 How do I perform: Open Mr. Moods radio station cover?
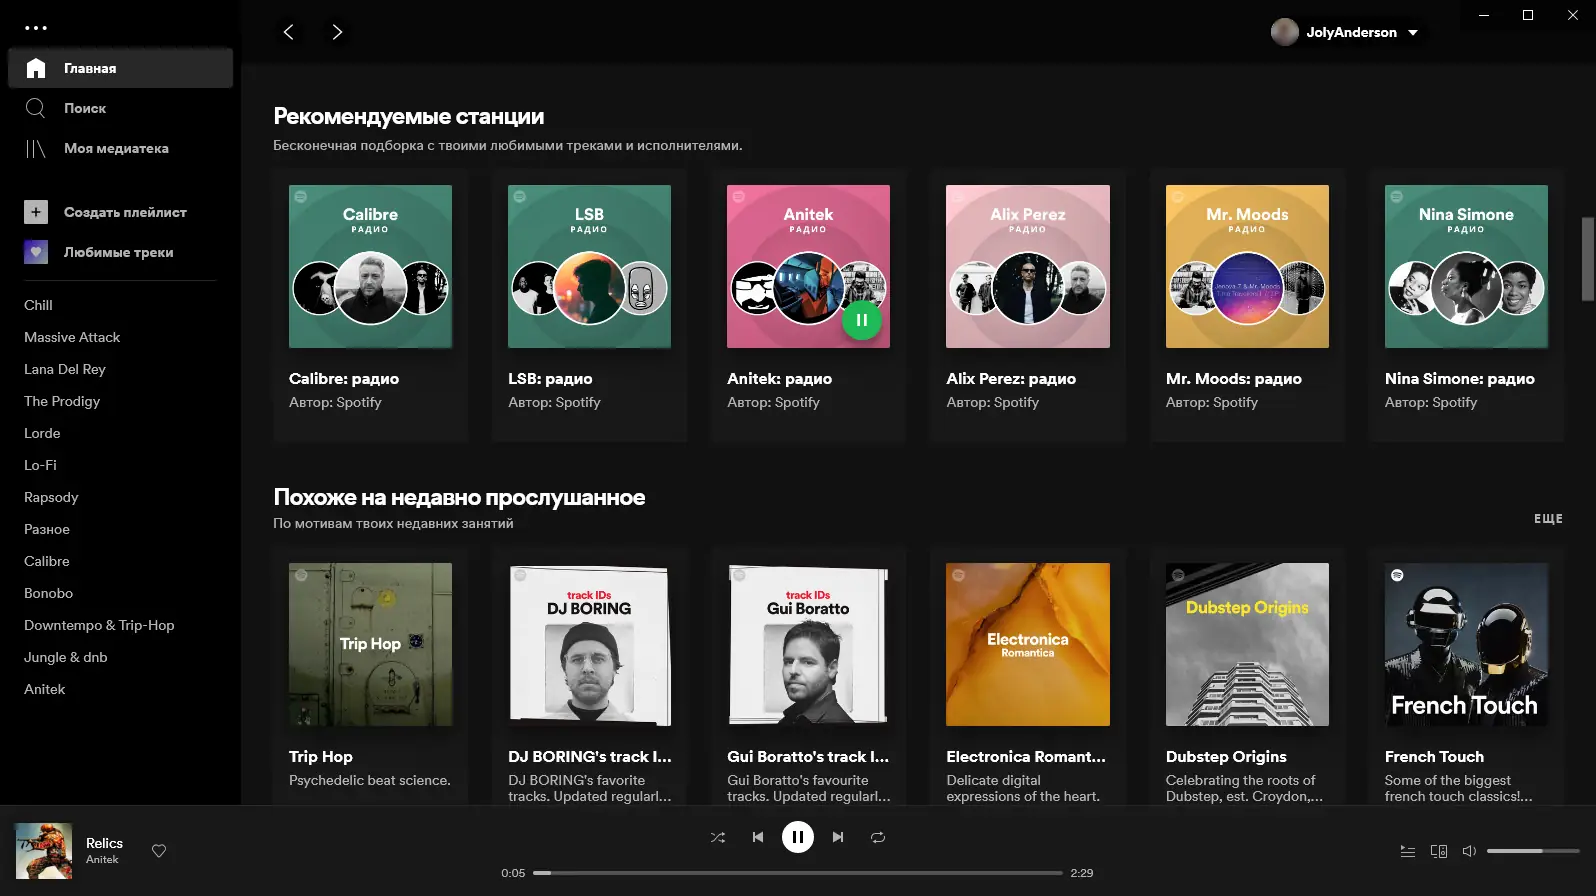click(1247, 266)
